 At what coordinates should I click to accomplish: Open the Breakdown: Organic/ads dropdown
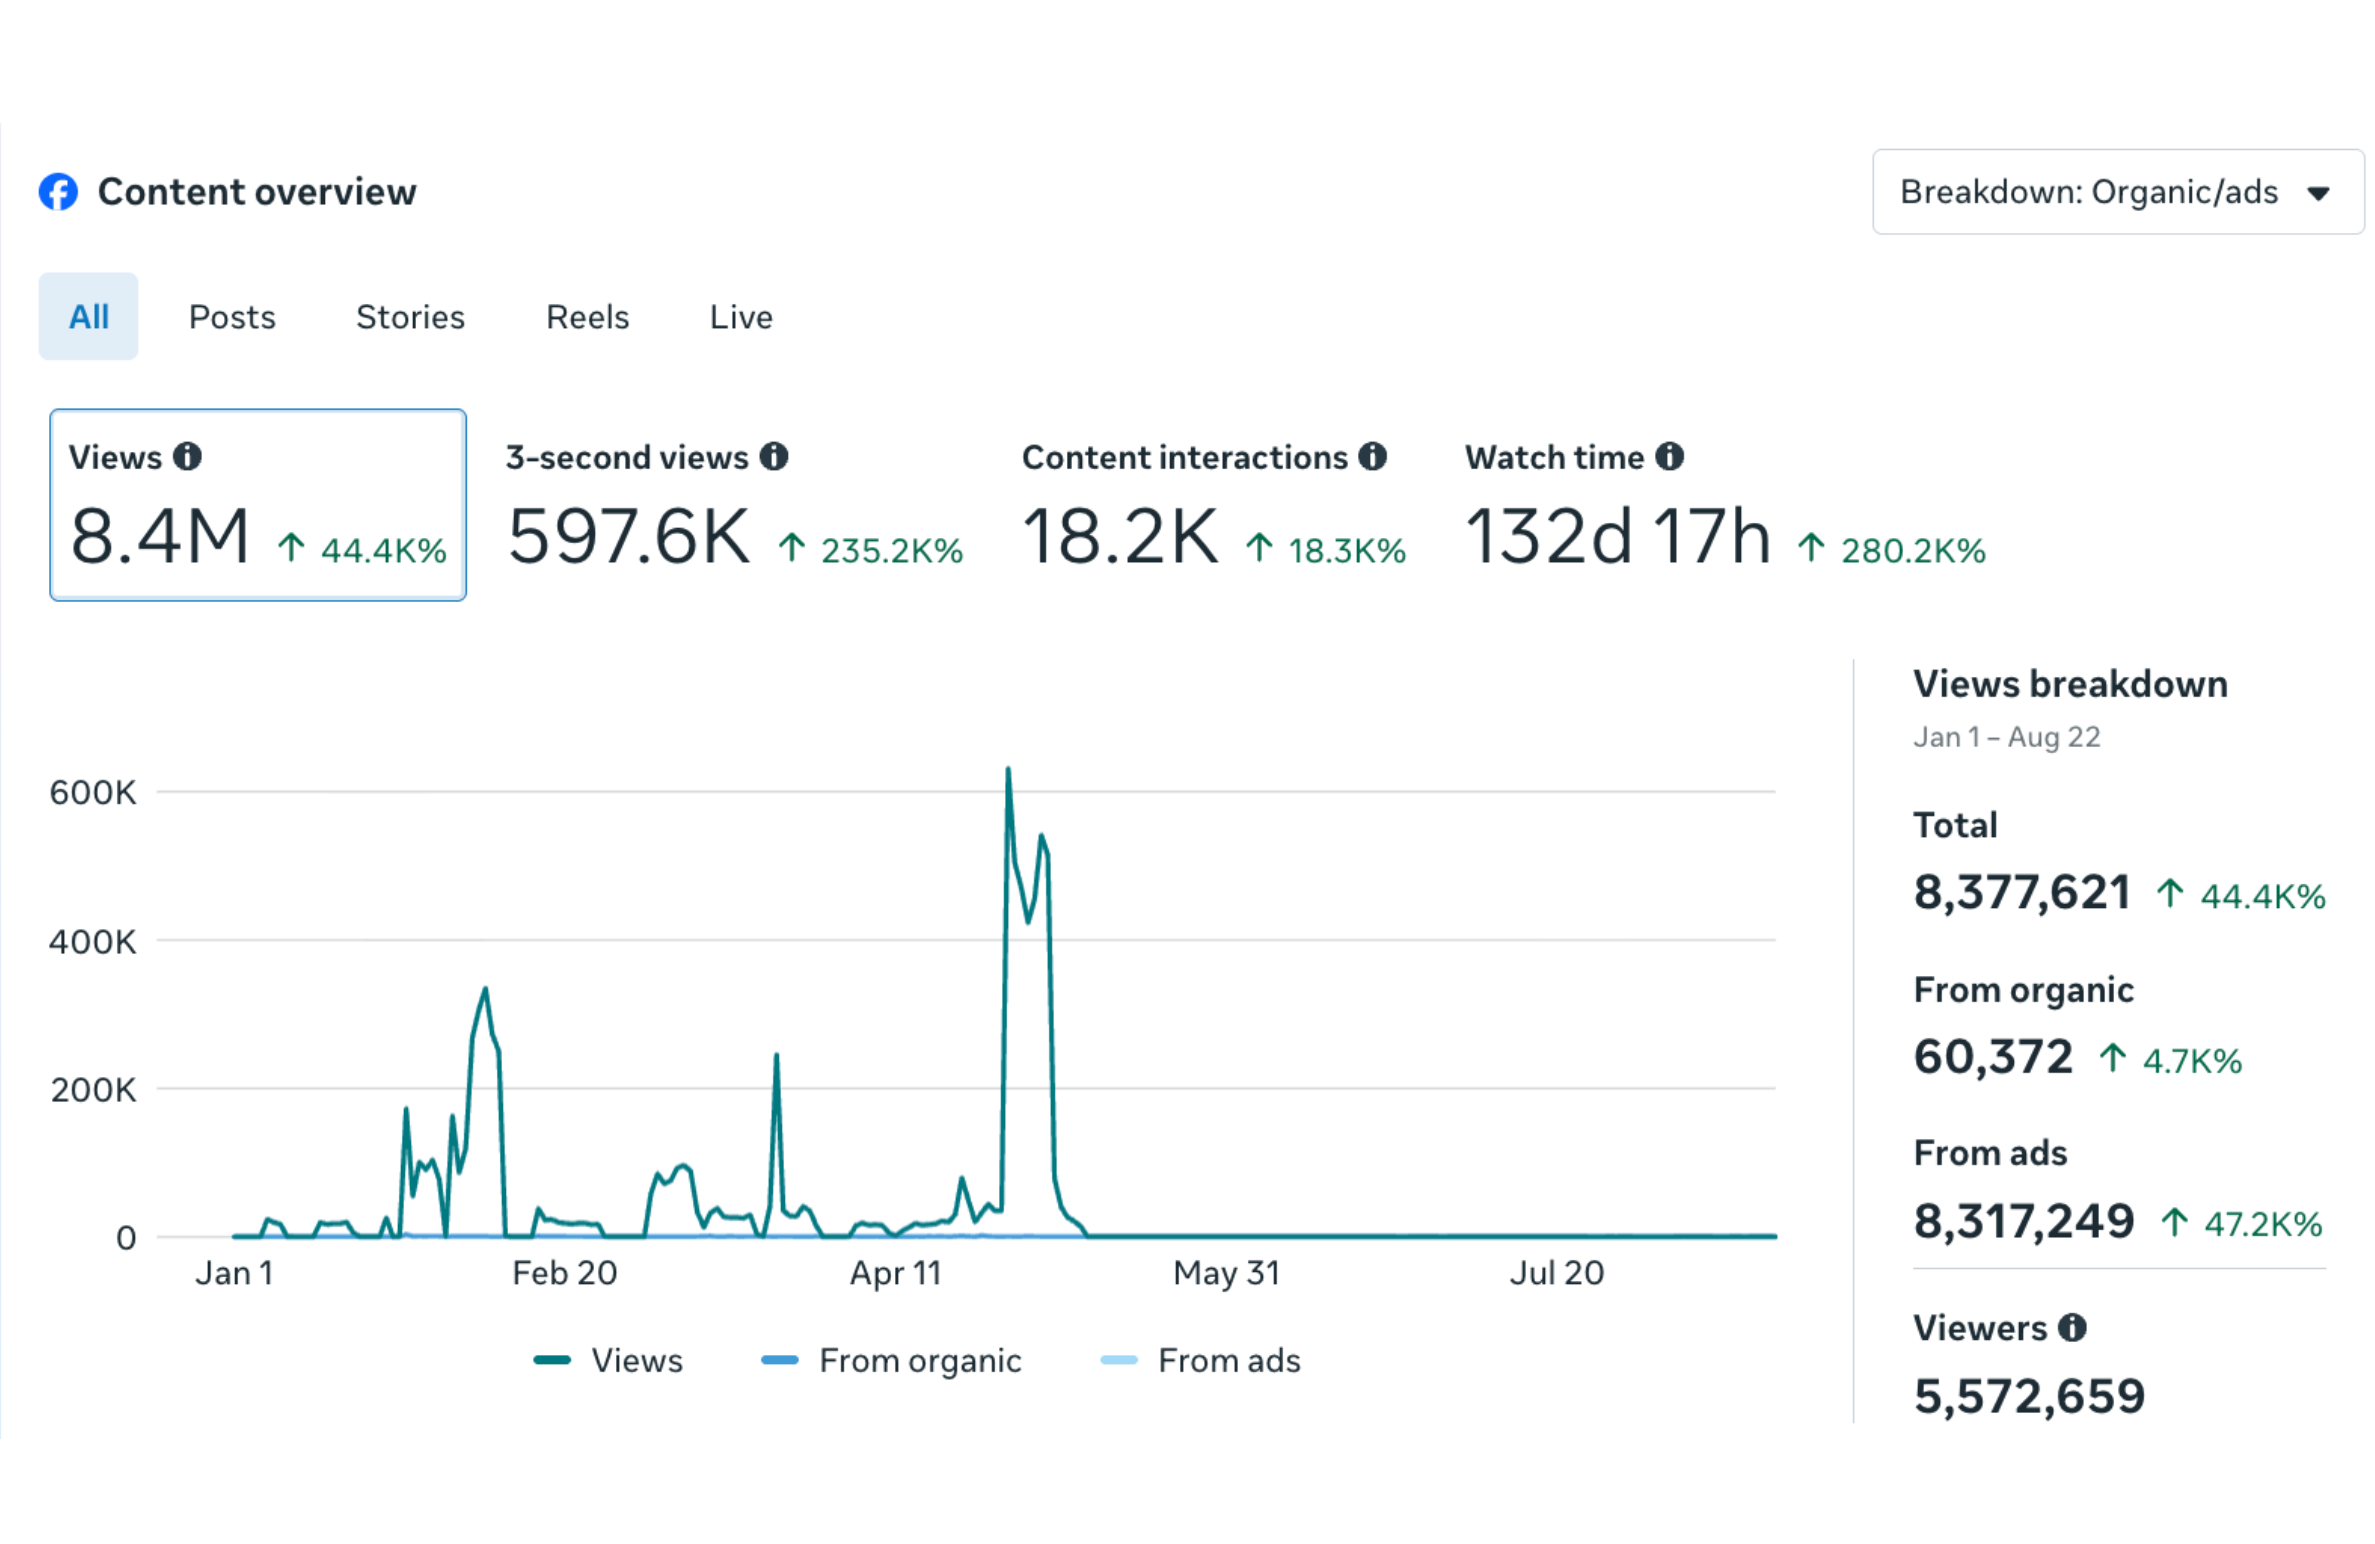[x=2118, y=192]
